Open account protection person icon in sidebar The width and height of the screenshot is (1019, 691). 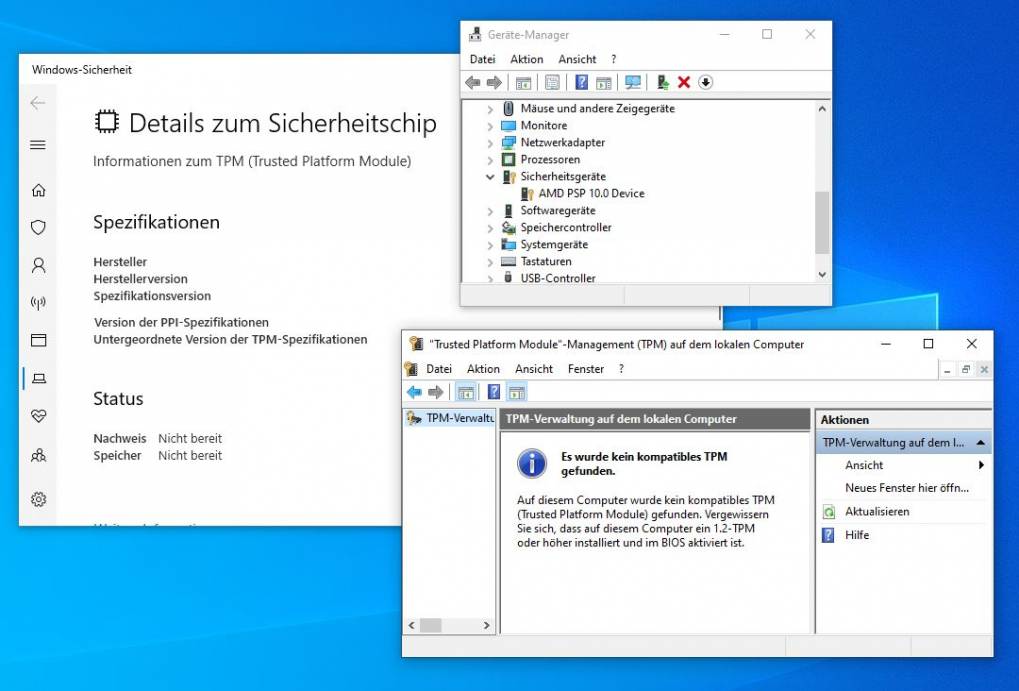coord(38,265)
